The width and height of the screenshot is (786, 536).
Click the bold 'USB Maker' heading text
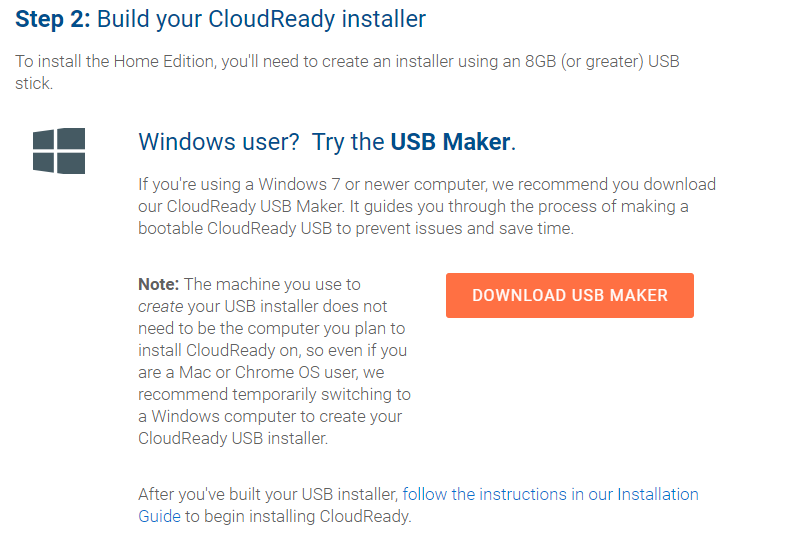(451, 142)
